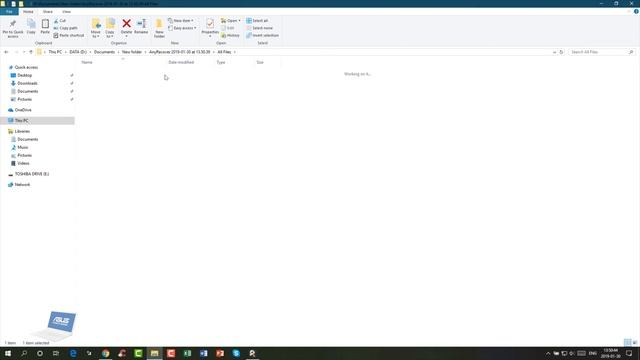640x360 pixels.
Task: Select Videos under Libraries
Action: click(x=23, y=163)
